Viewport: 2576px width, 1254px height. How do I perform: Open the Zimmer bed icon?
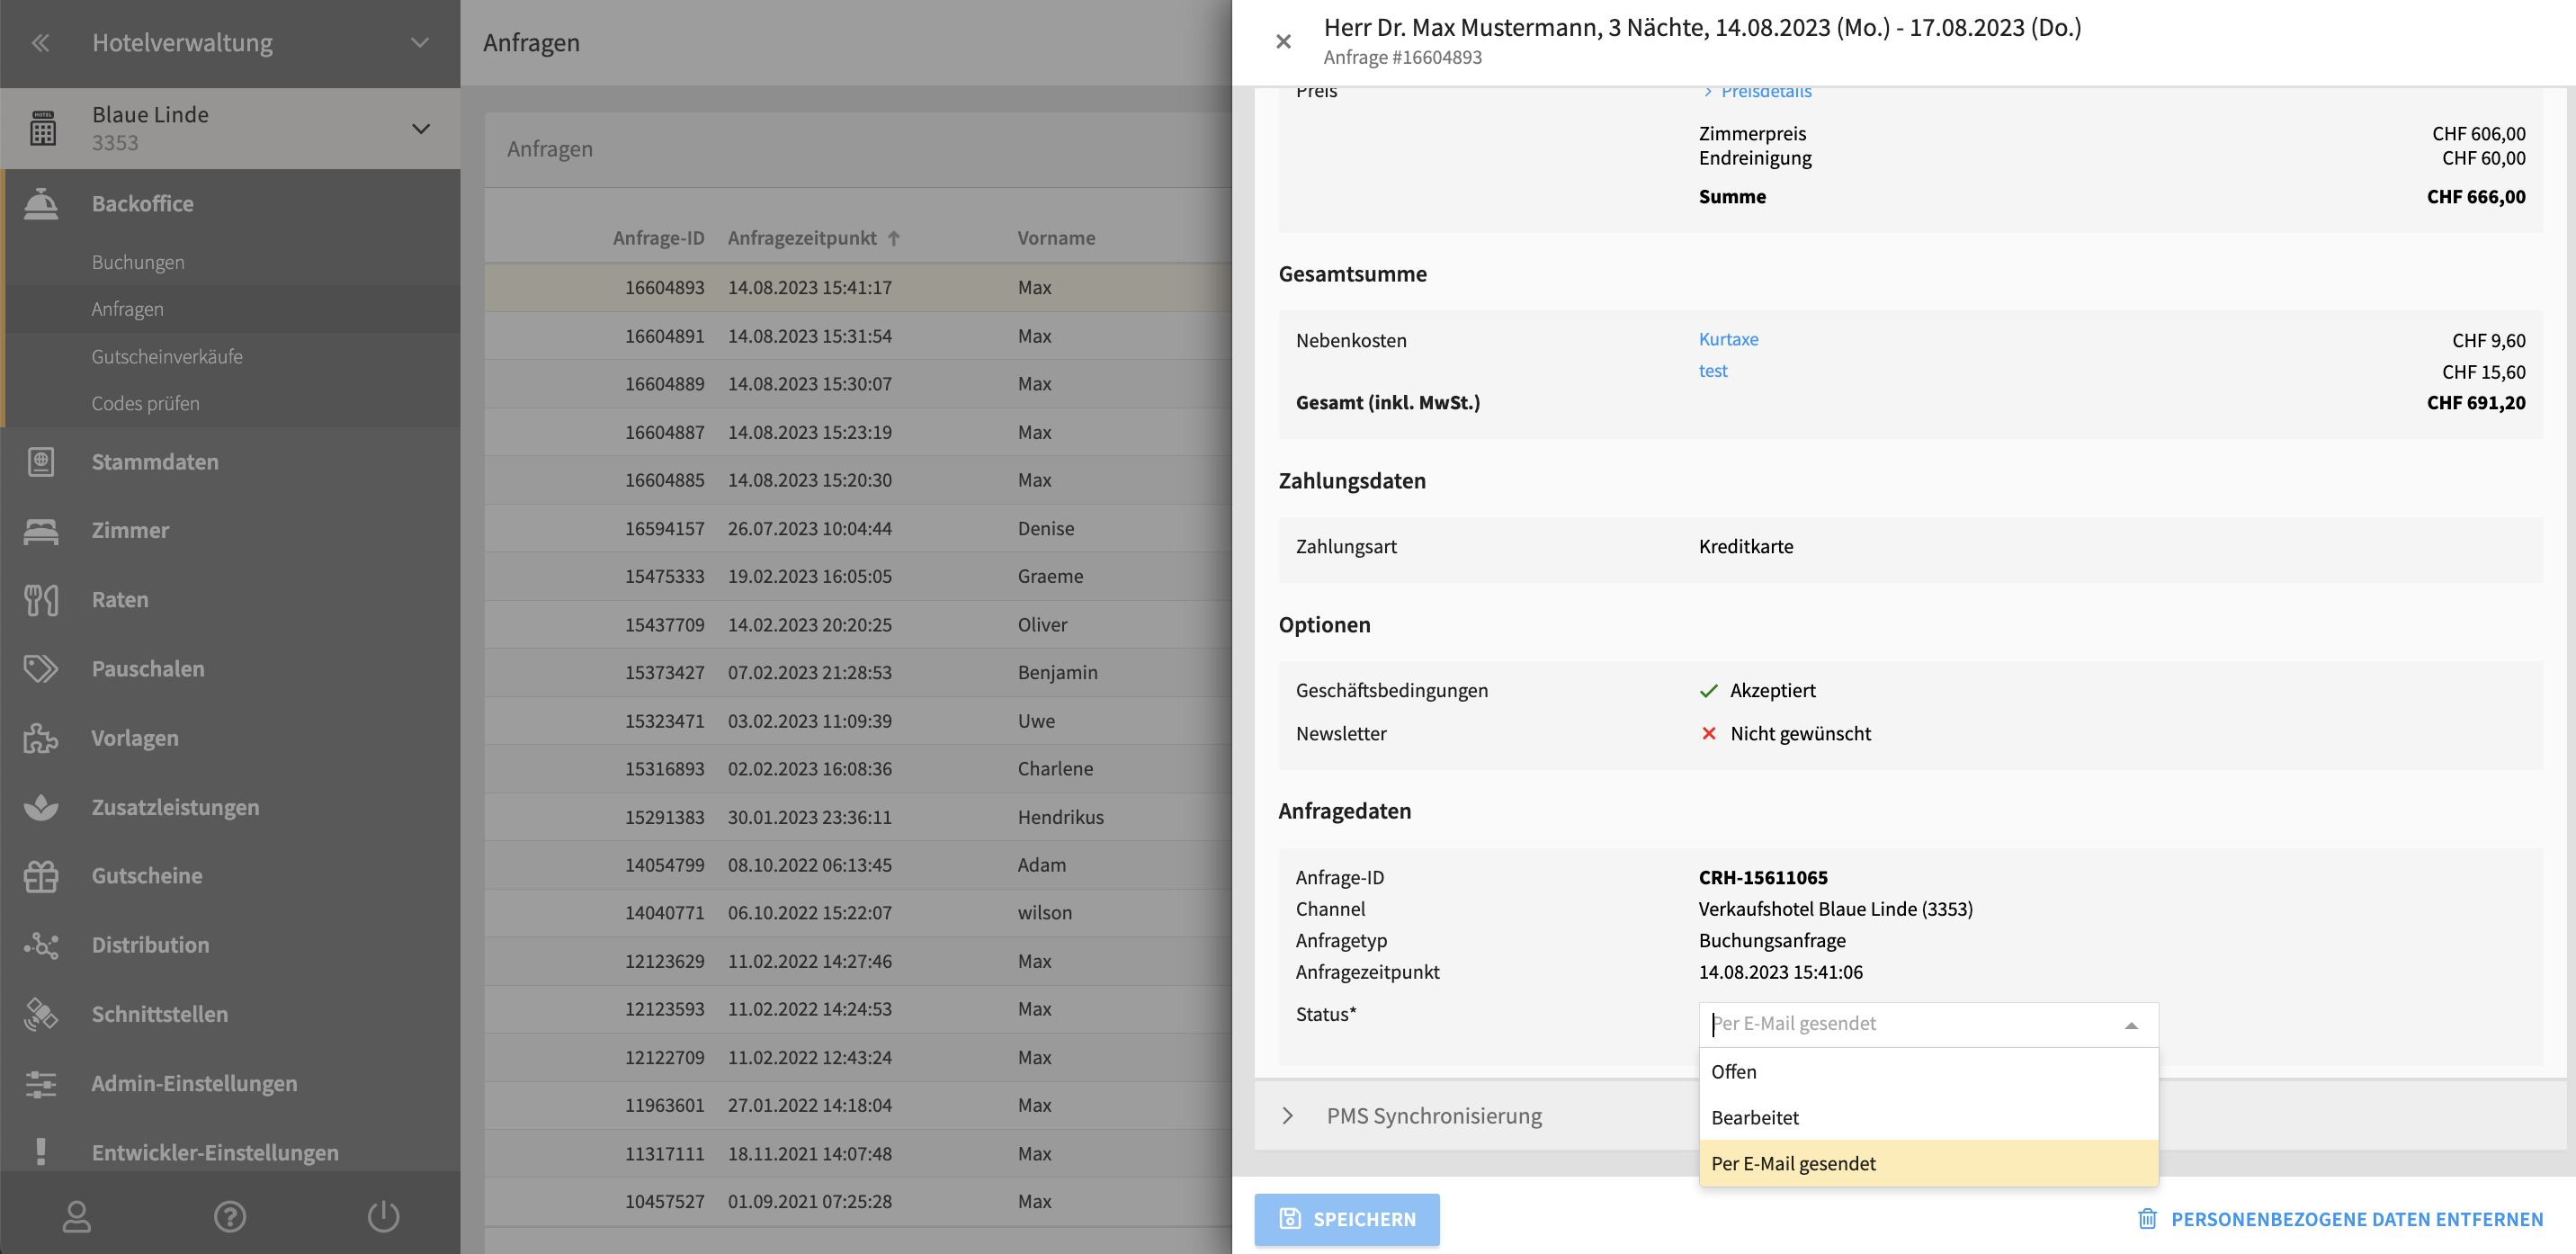pyautogui.click(x=41, y=530)
